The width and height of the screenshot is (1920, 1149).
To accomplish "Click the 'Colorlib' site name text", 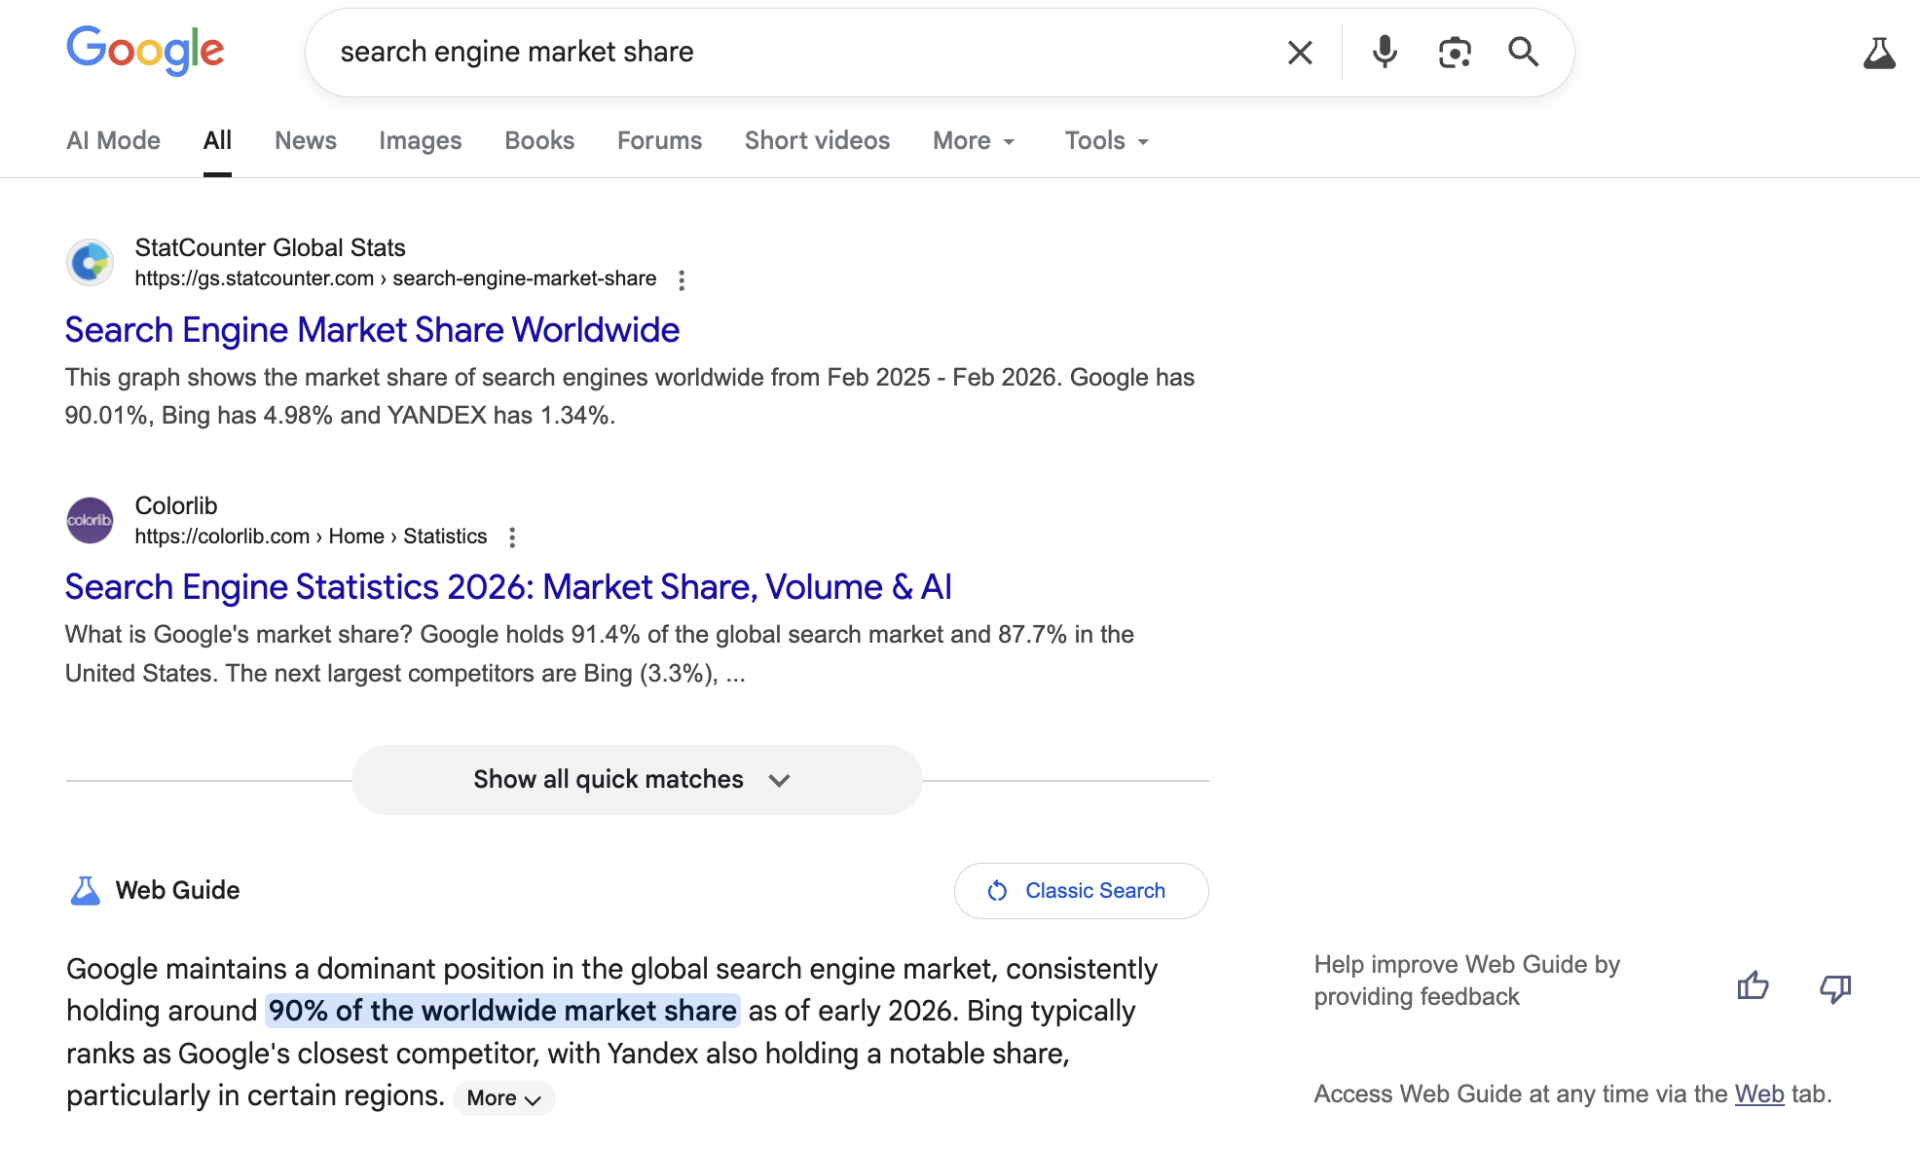I will pos(176,505).
